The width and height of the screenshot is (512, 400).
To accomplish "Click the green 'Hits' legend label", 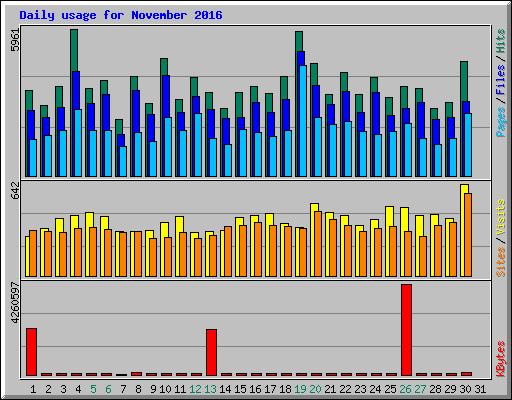I will point(500,41).
